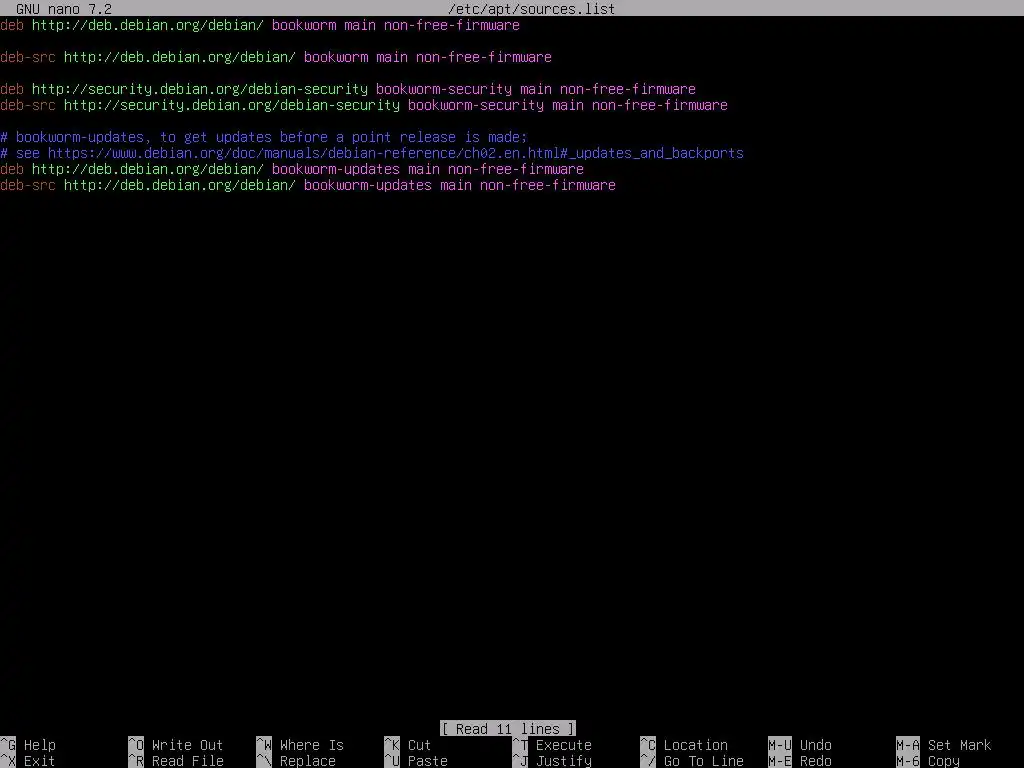Click the deb-src bookworm-updates line
Screen dimensions: 1024x768
click(308, 185)
